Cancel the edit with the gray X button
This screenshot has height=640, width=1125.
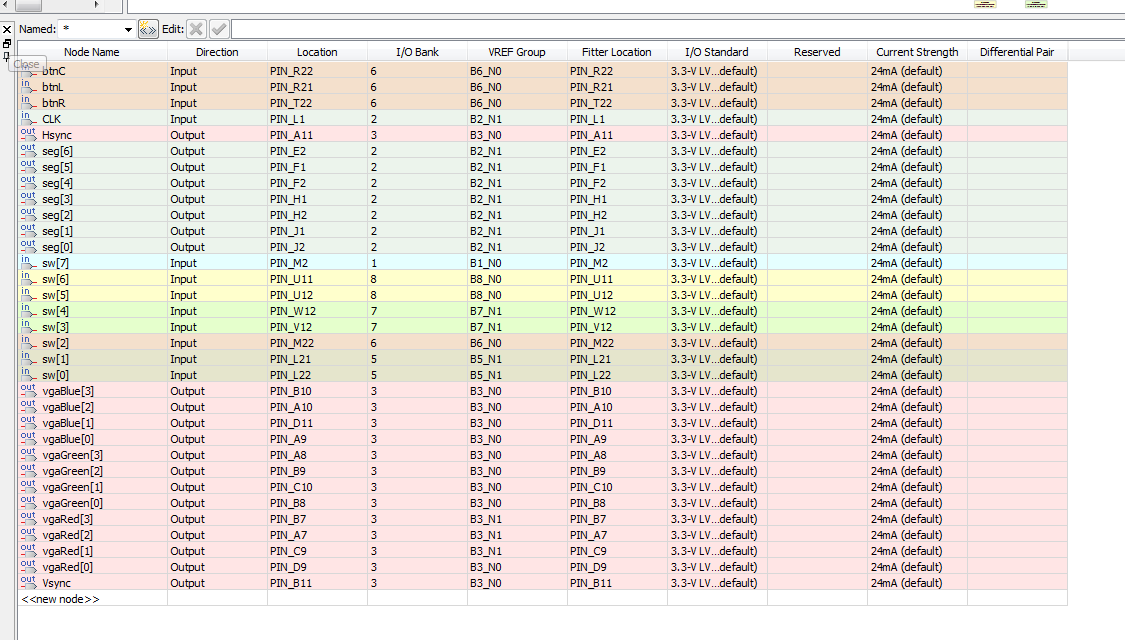(196, 29)
